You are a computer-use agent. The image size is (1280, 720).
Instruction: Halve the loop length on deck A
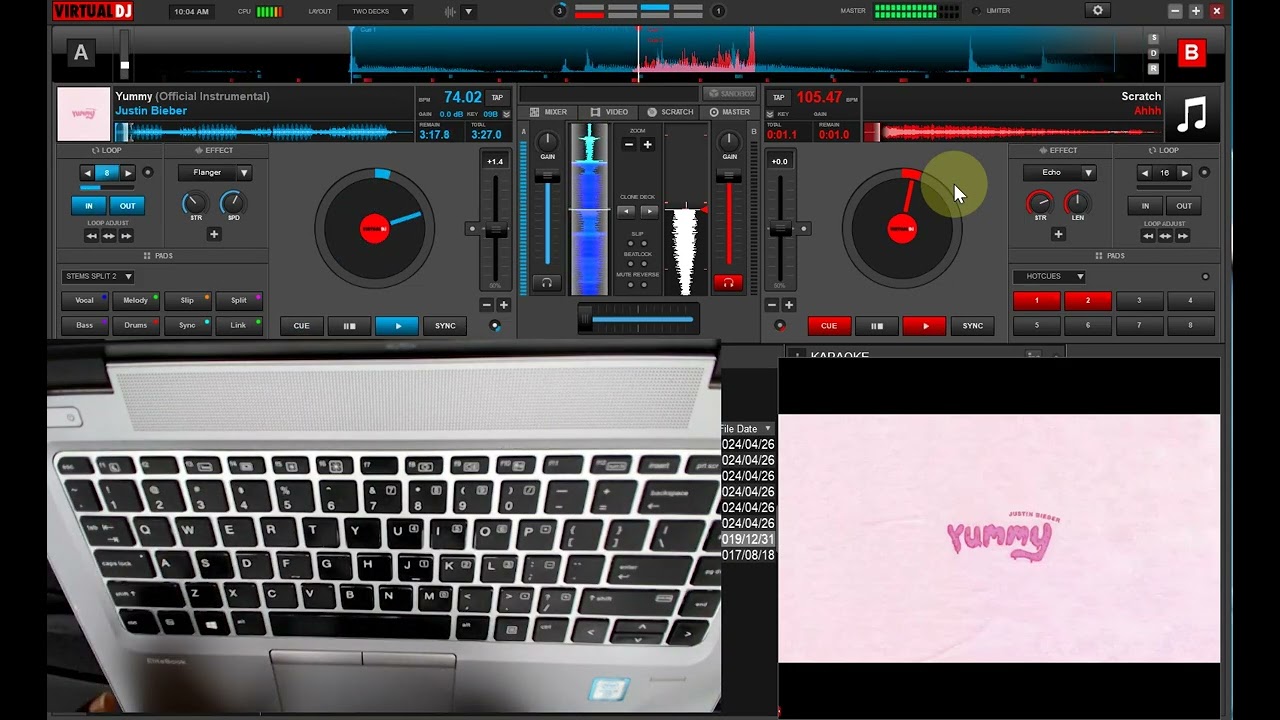(x=87, y=173)
